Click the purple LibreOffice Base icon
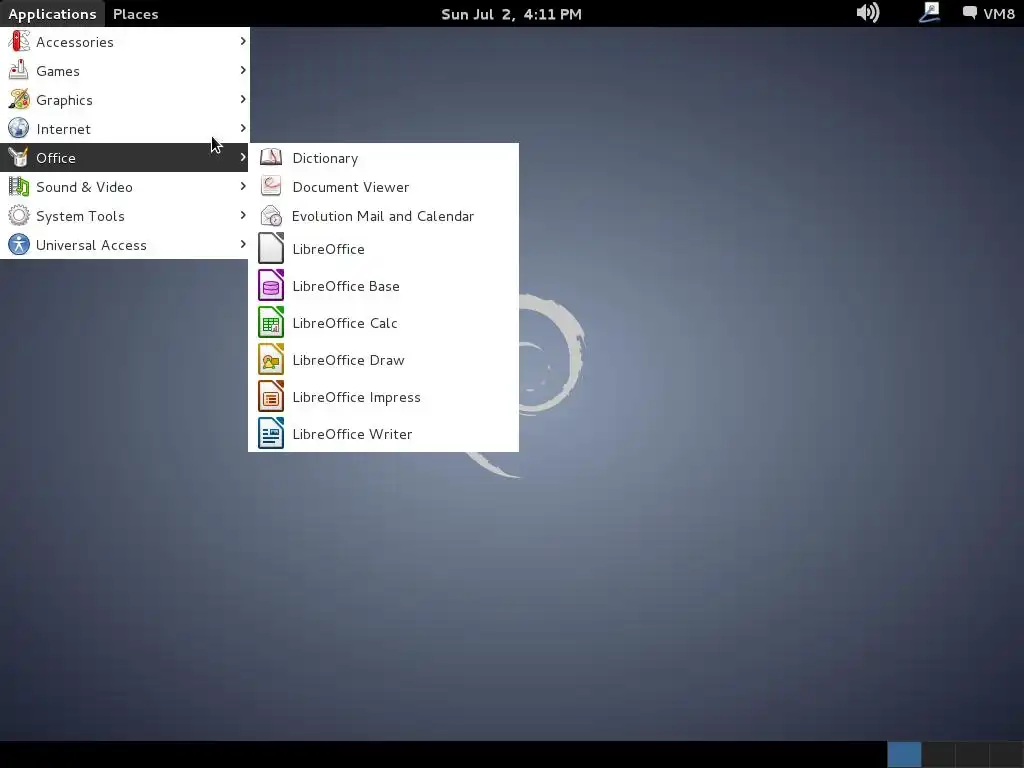 (271, 285)
